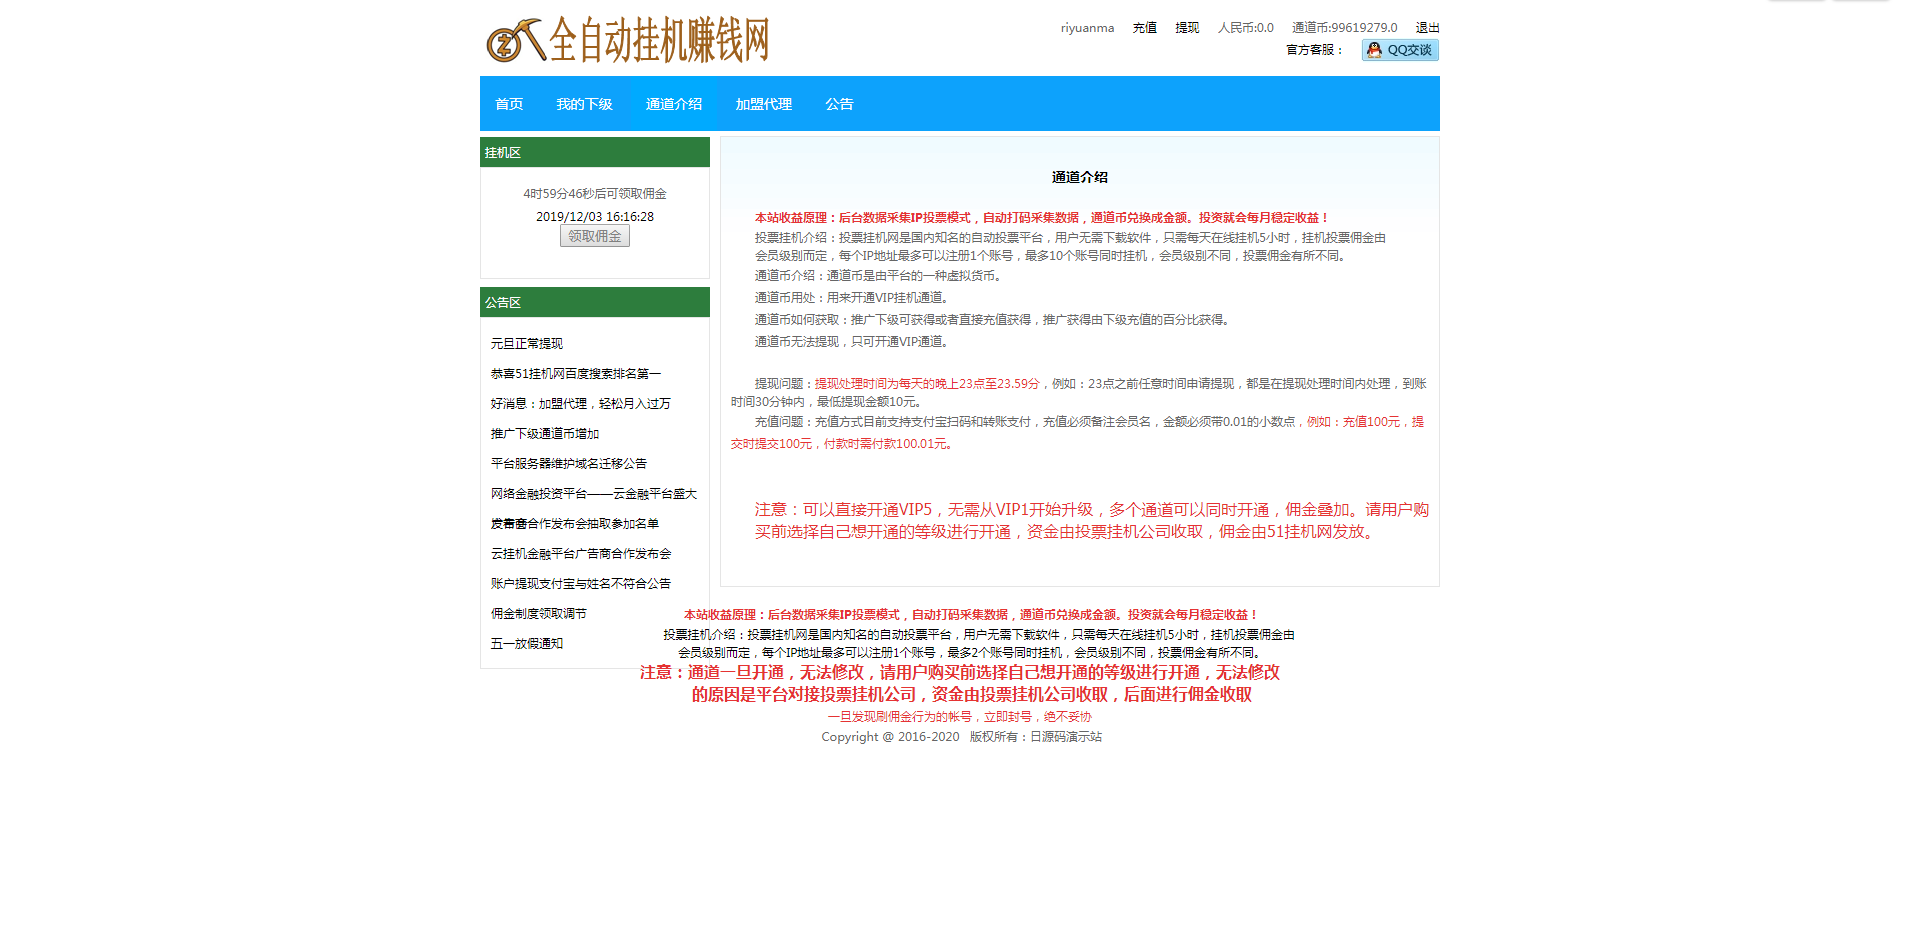1920x931 pixels.
Task: Open the 首页 home menu item
Action: (x=509, y=104)
